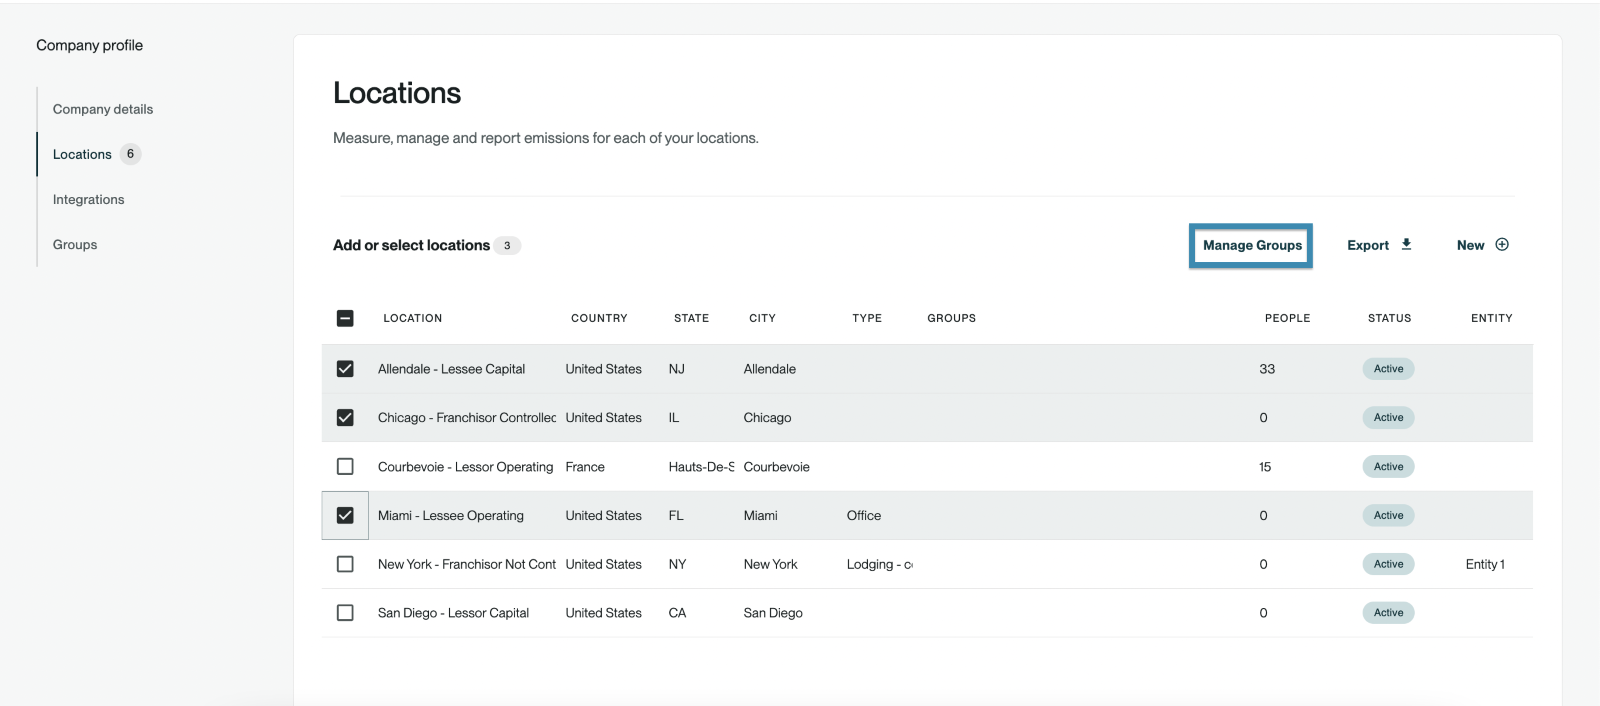Click the GROUPS column header
Viewport: 1600px width, 706px height.
(x=951, y=318)
